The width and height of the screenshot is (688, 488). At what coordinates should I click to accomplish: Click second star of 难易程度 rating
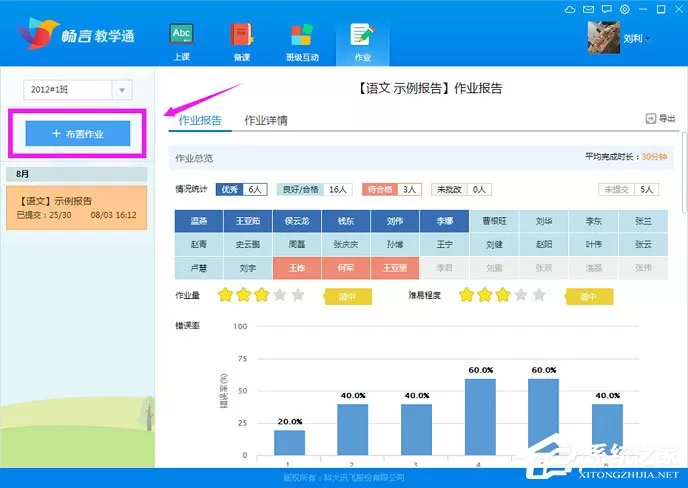coord(485,294)
